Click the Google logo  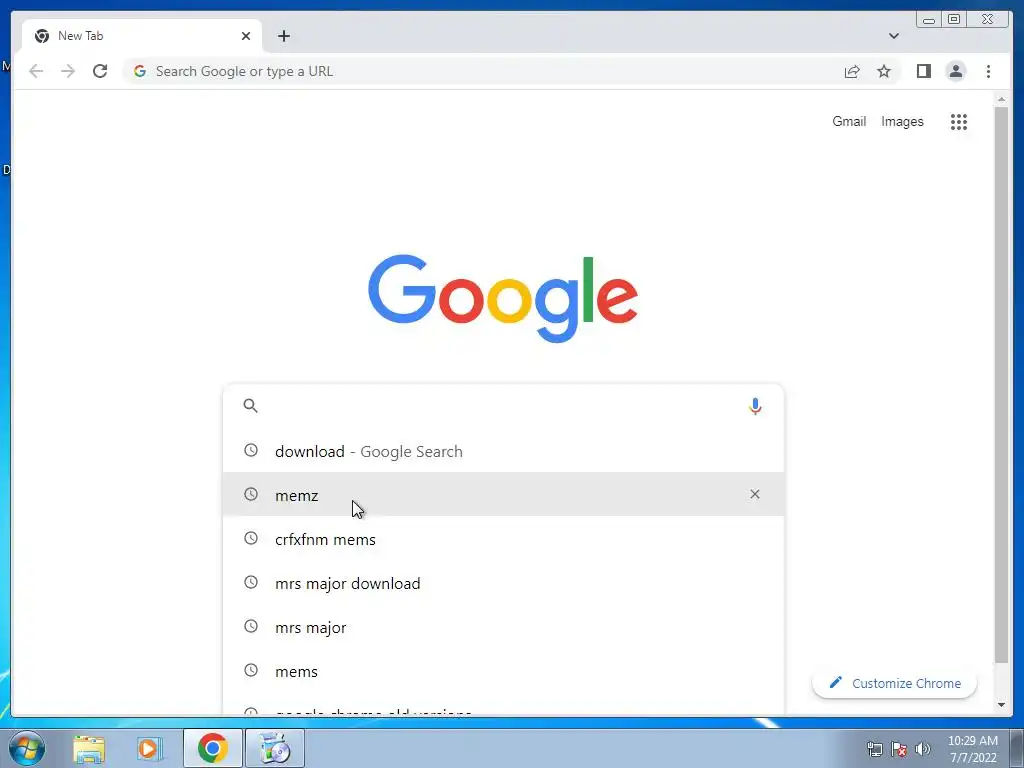[x=503, y=298]
